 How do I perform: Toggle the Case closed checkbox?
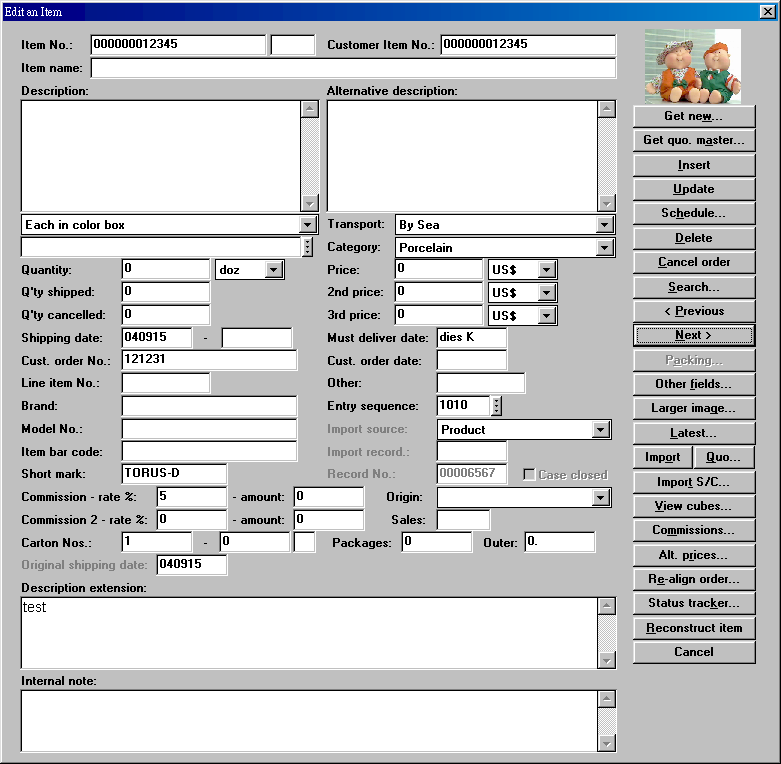coord(529,475)
